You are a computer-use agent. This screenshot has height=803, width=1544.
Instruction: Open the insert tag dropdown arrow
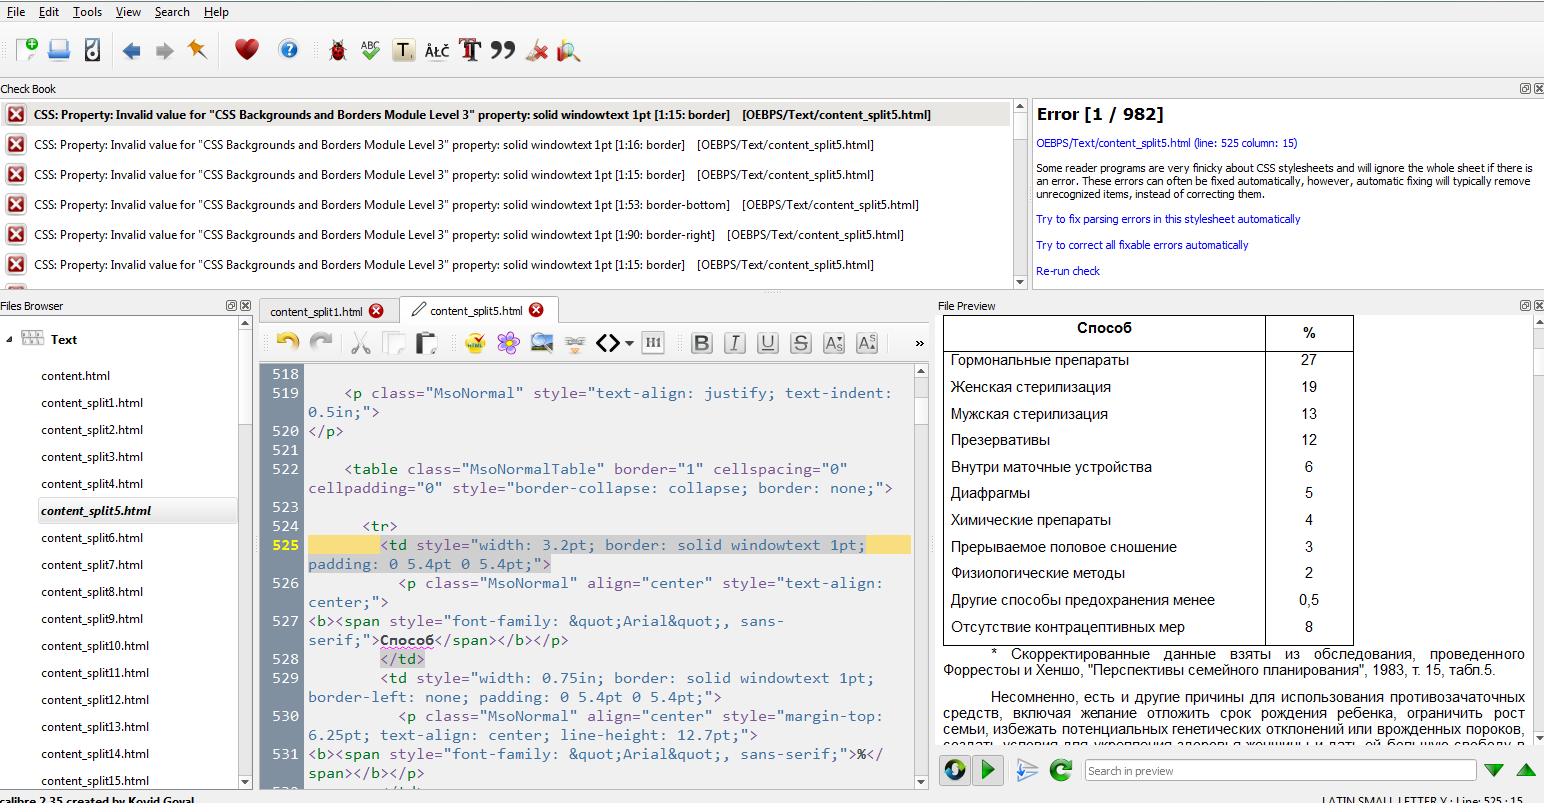(x=629, y=344)
